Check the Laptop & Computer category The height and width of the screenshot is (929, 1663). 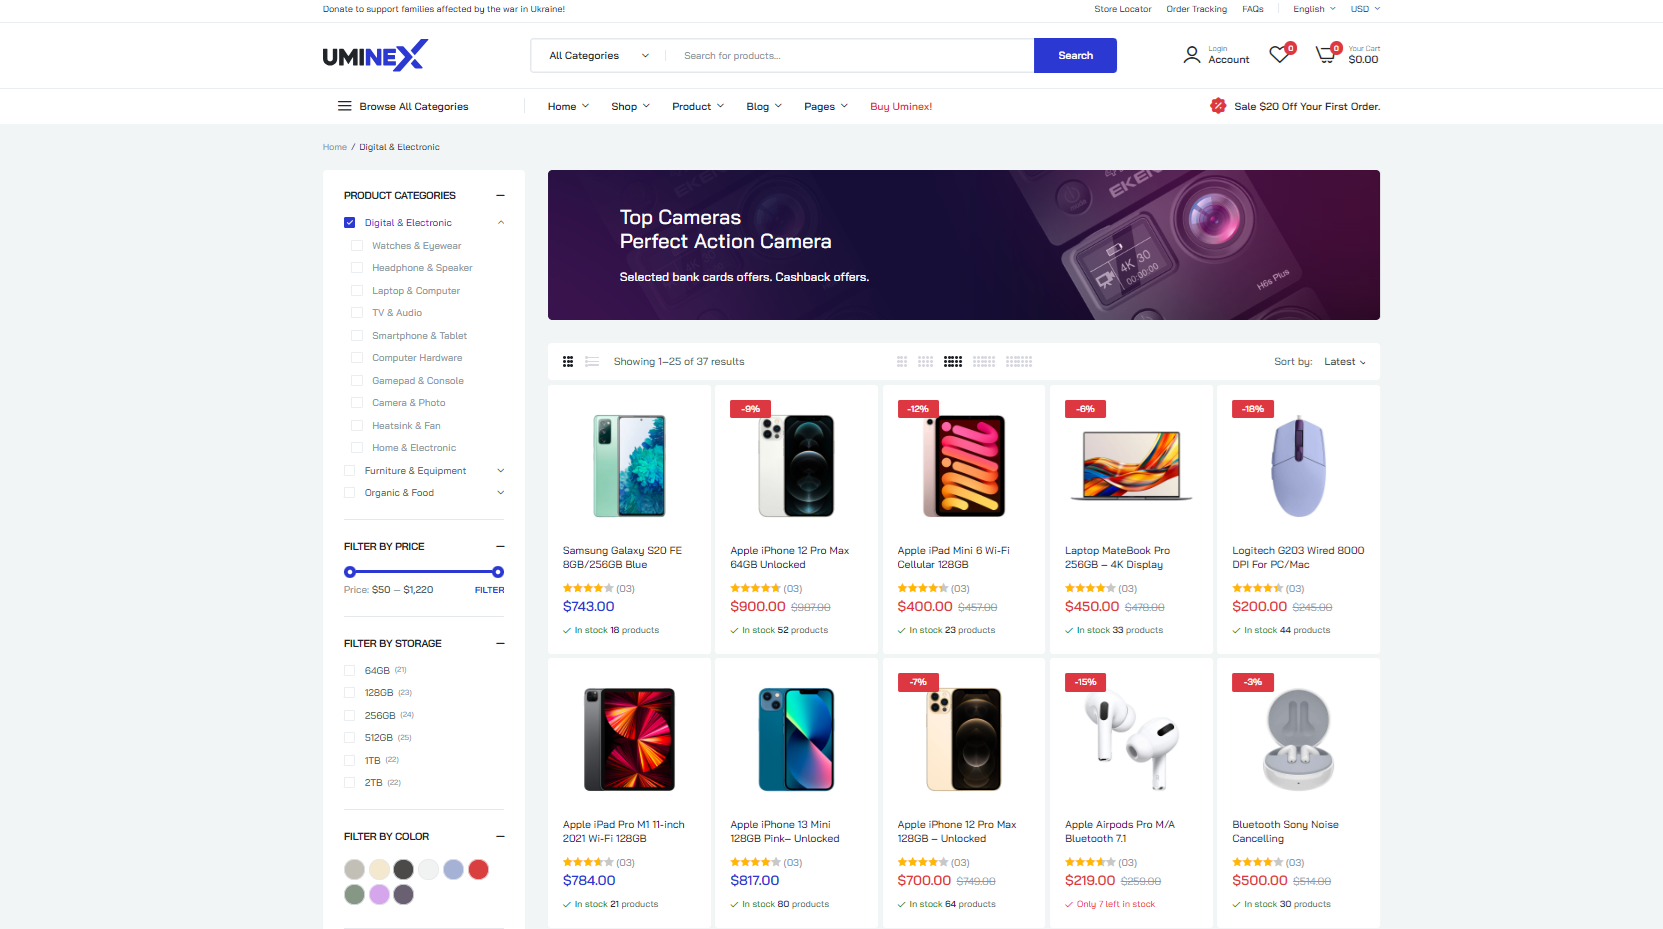point(357,291)
